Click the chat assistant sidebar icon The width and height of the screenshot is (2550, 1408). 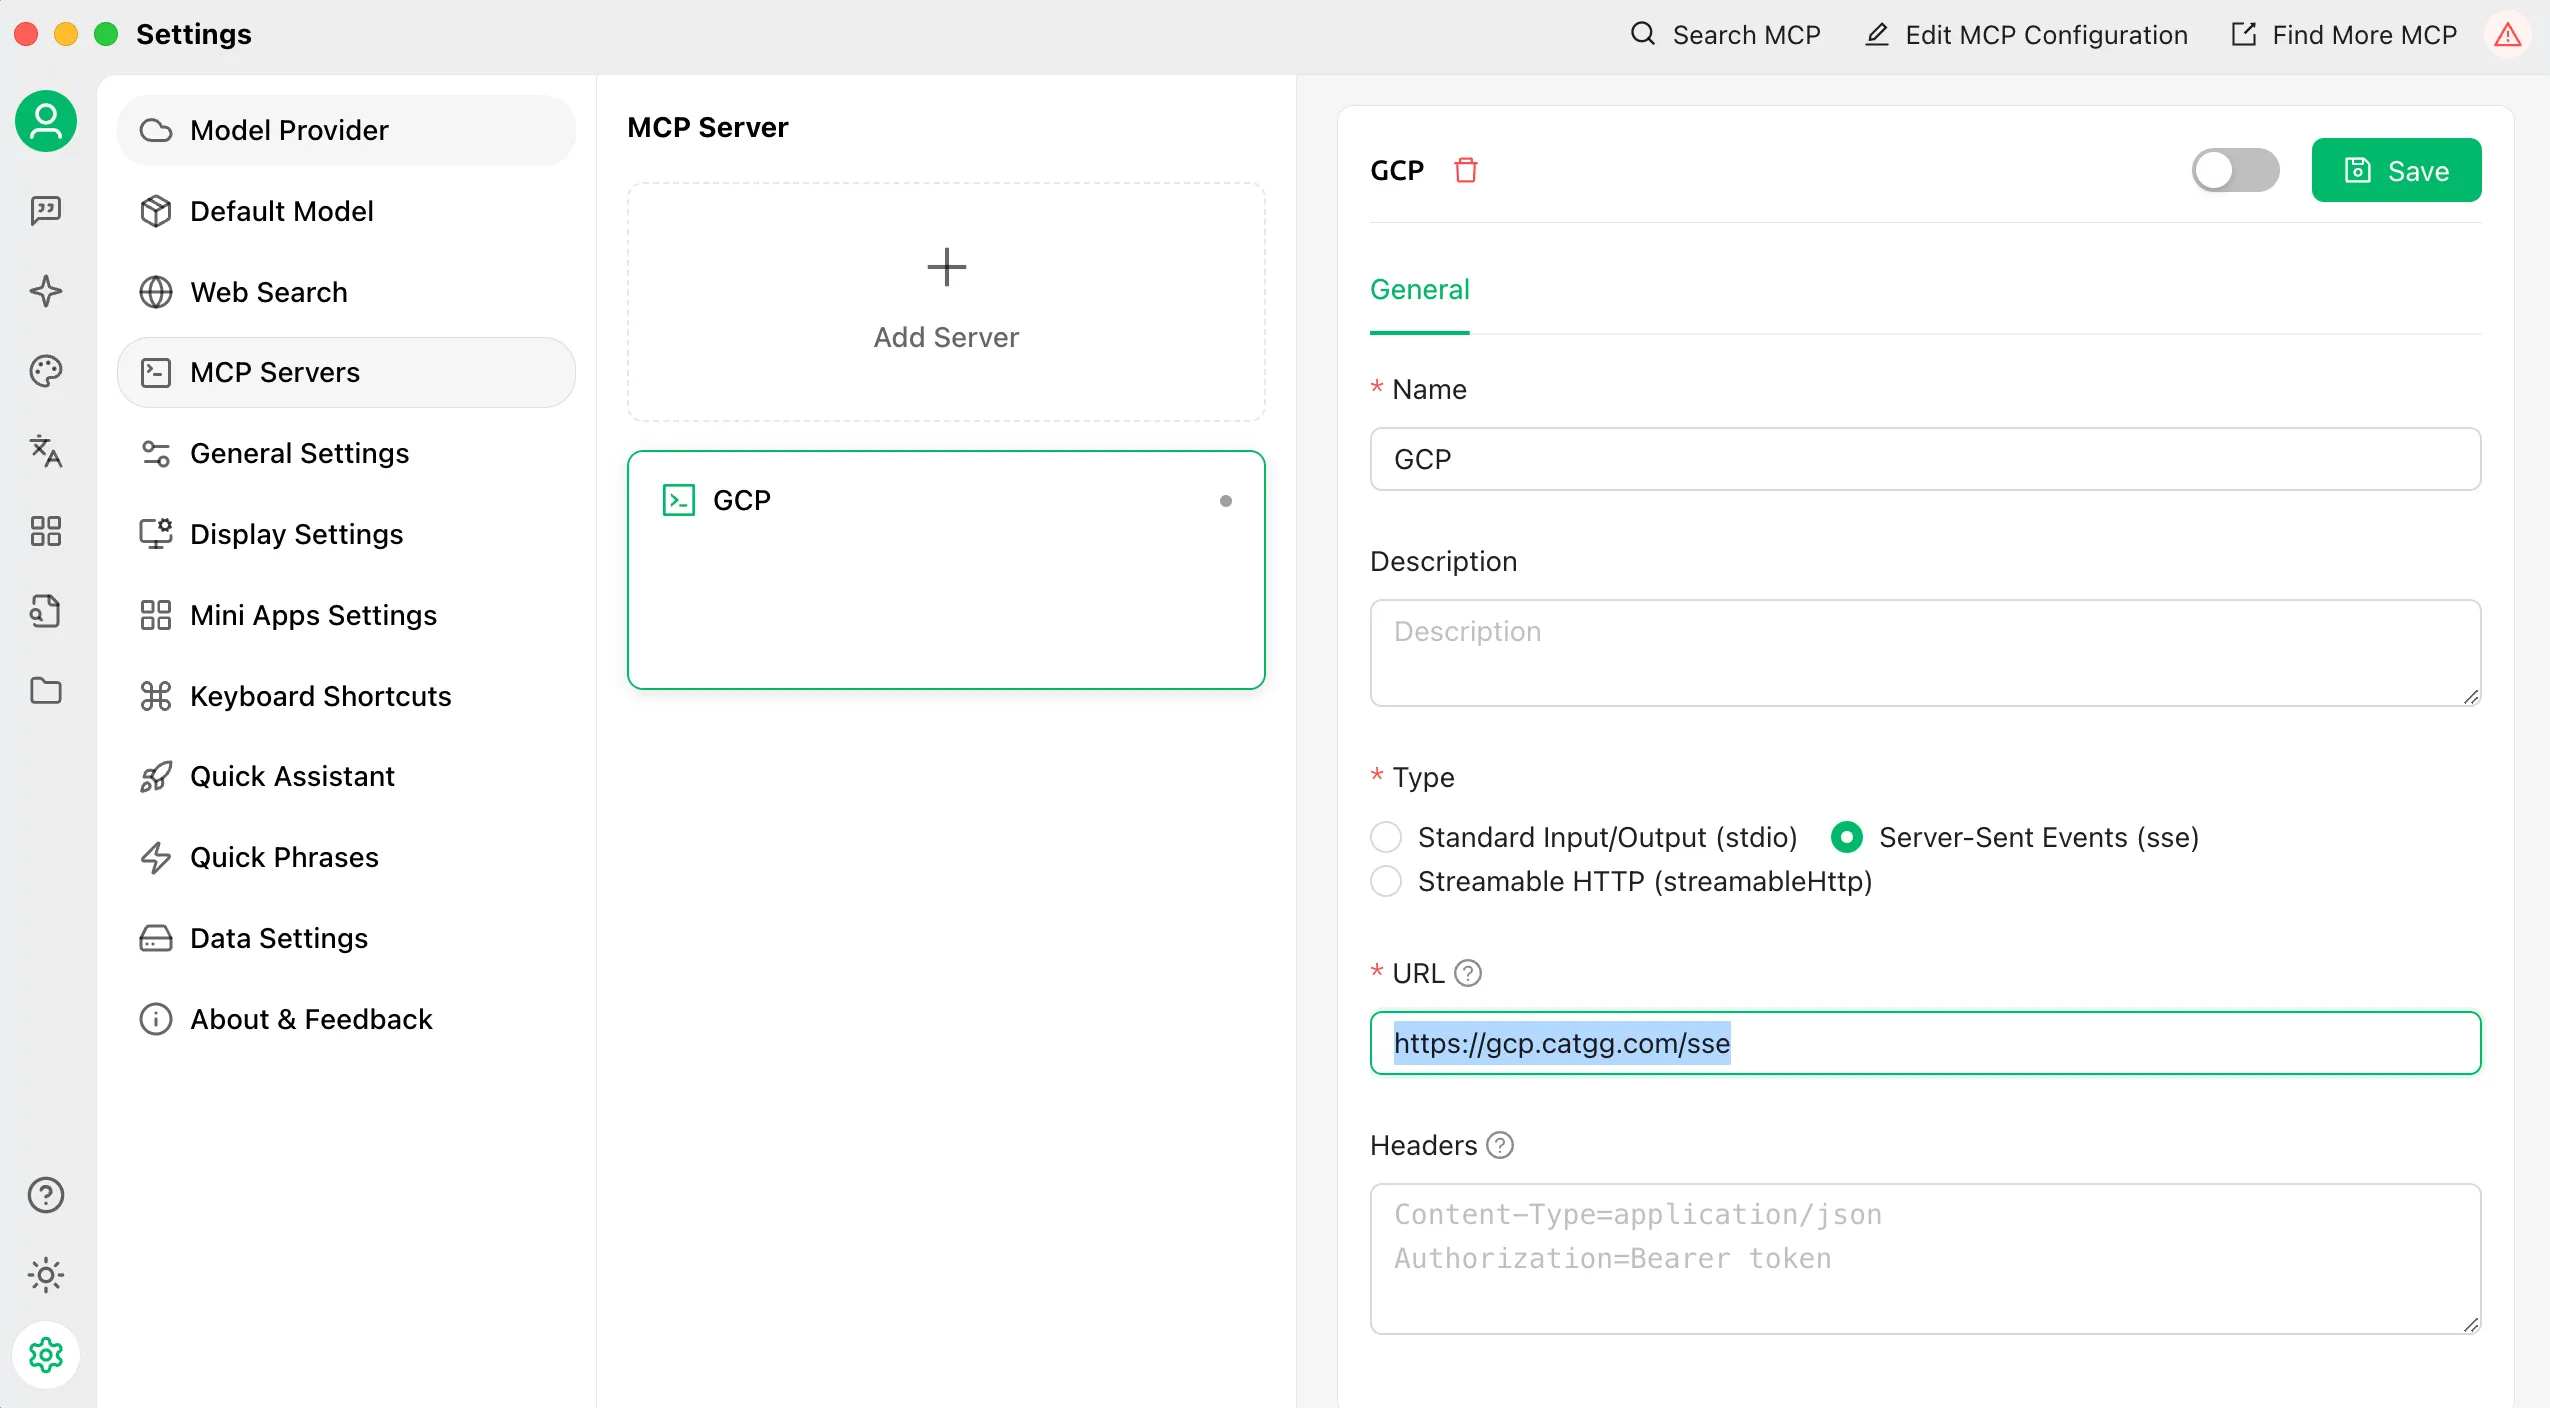[46, 211]
